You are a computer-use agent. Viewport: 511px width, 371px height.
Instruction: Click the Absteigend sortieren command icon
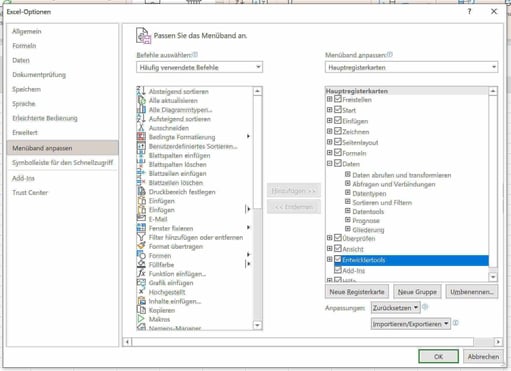click(141, 91)
